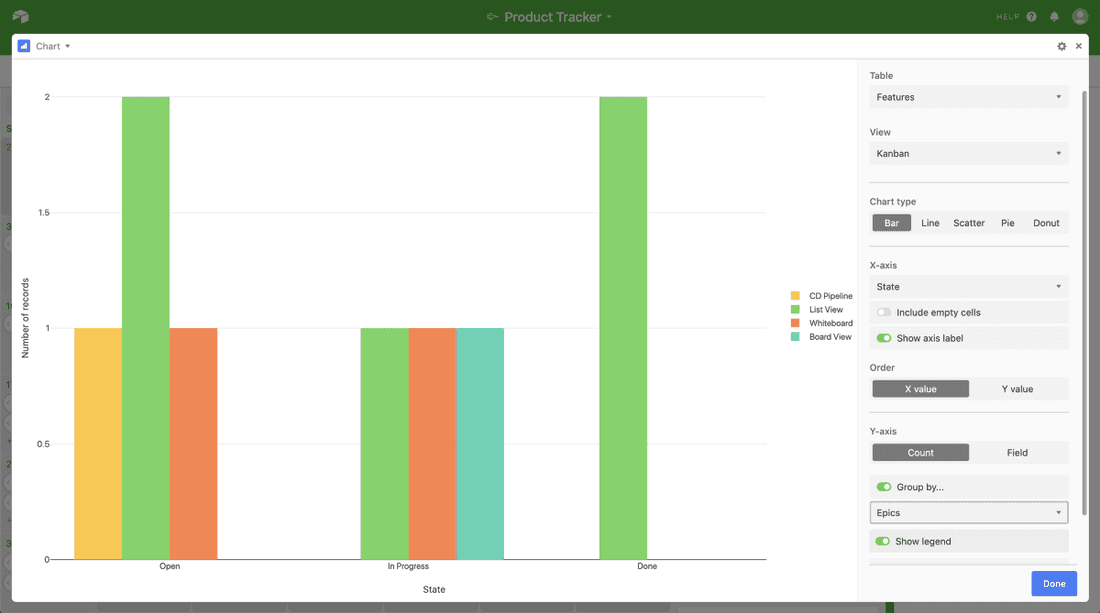Viewport: 1100px width, 613px height.
Task: Open the help question mark icon
Action: [x=1031, y=17]
